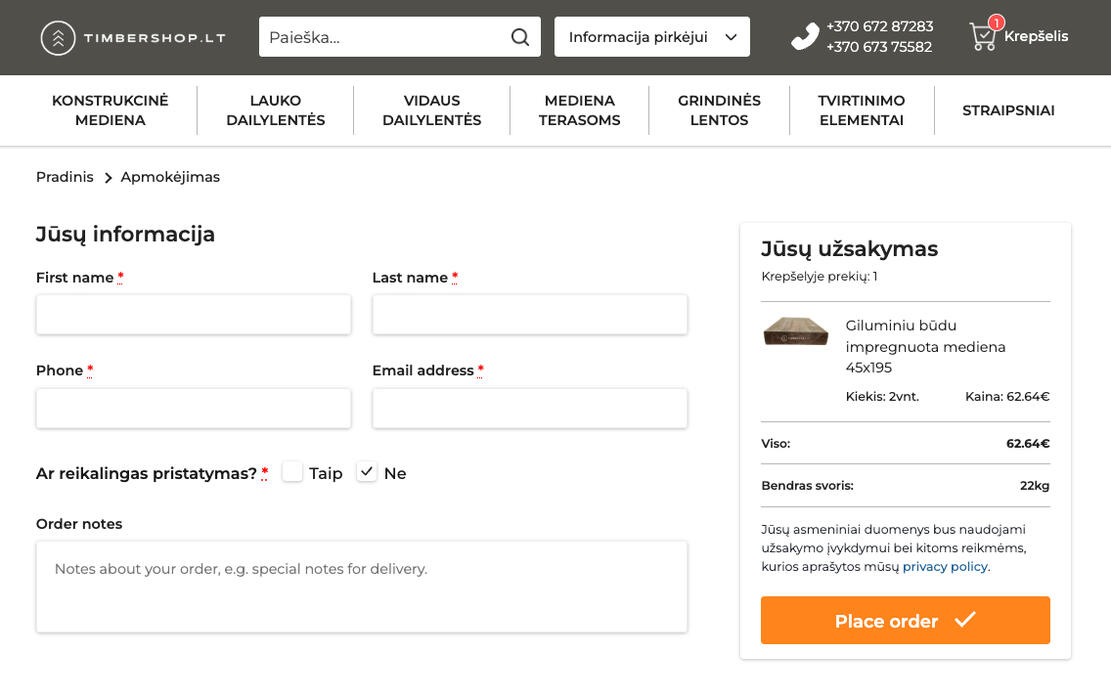Focus the First name input field
The width and height of the screenshot is (1111, 697).
click(x=193, y=314)
